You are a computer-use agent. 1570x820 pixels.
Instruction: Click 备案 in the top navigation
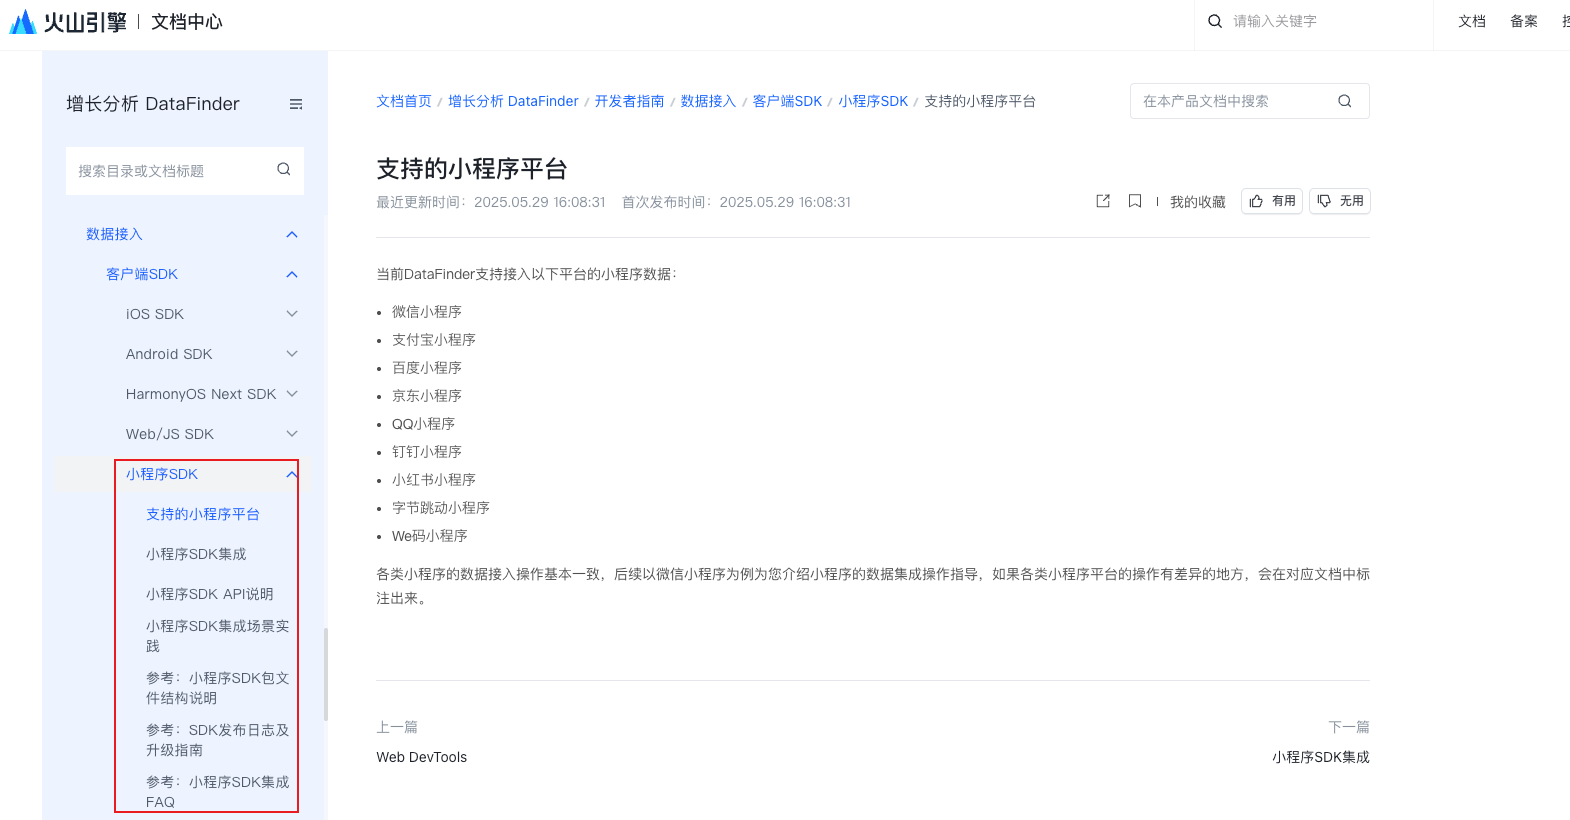(x=1524, y=21)
